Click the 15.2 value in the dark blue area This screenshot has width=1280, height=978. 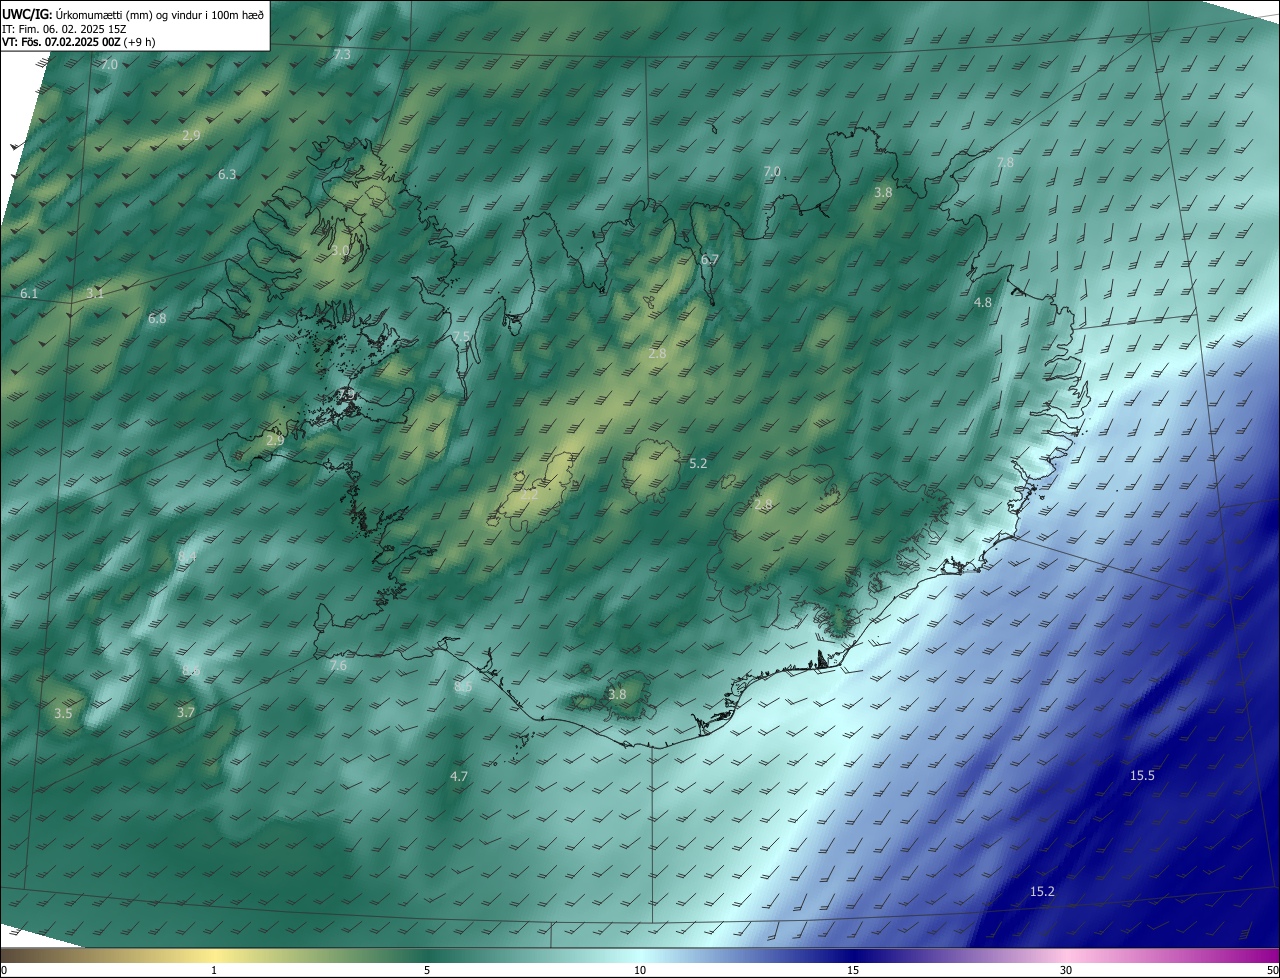(x=1042, y=891)
